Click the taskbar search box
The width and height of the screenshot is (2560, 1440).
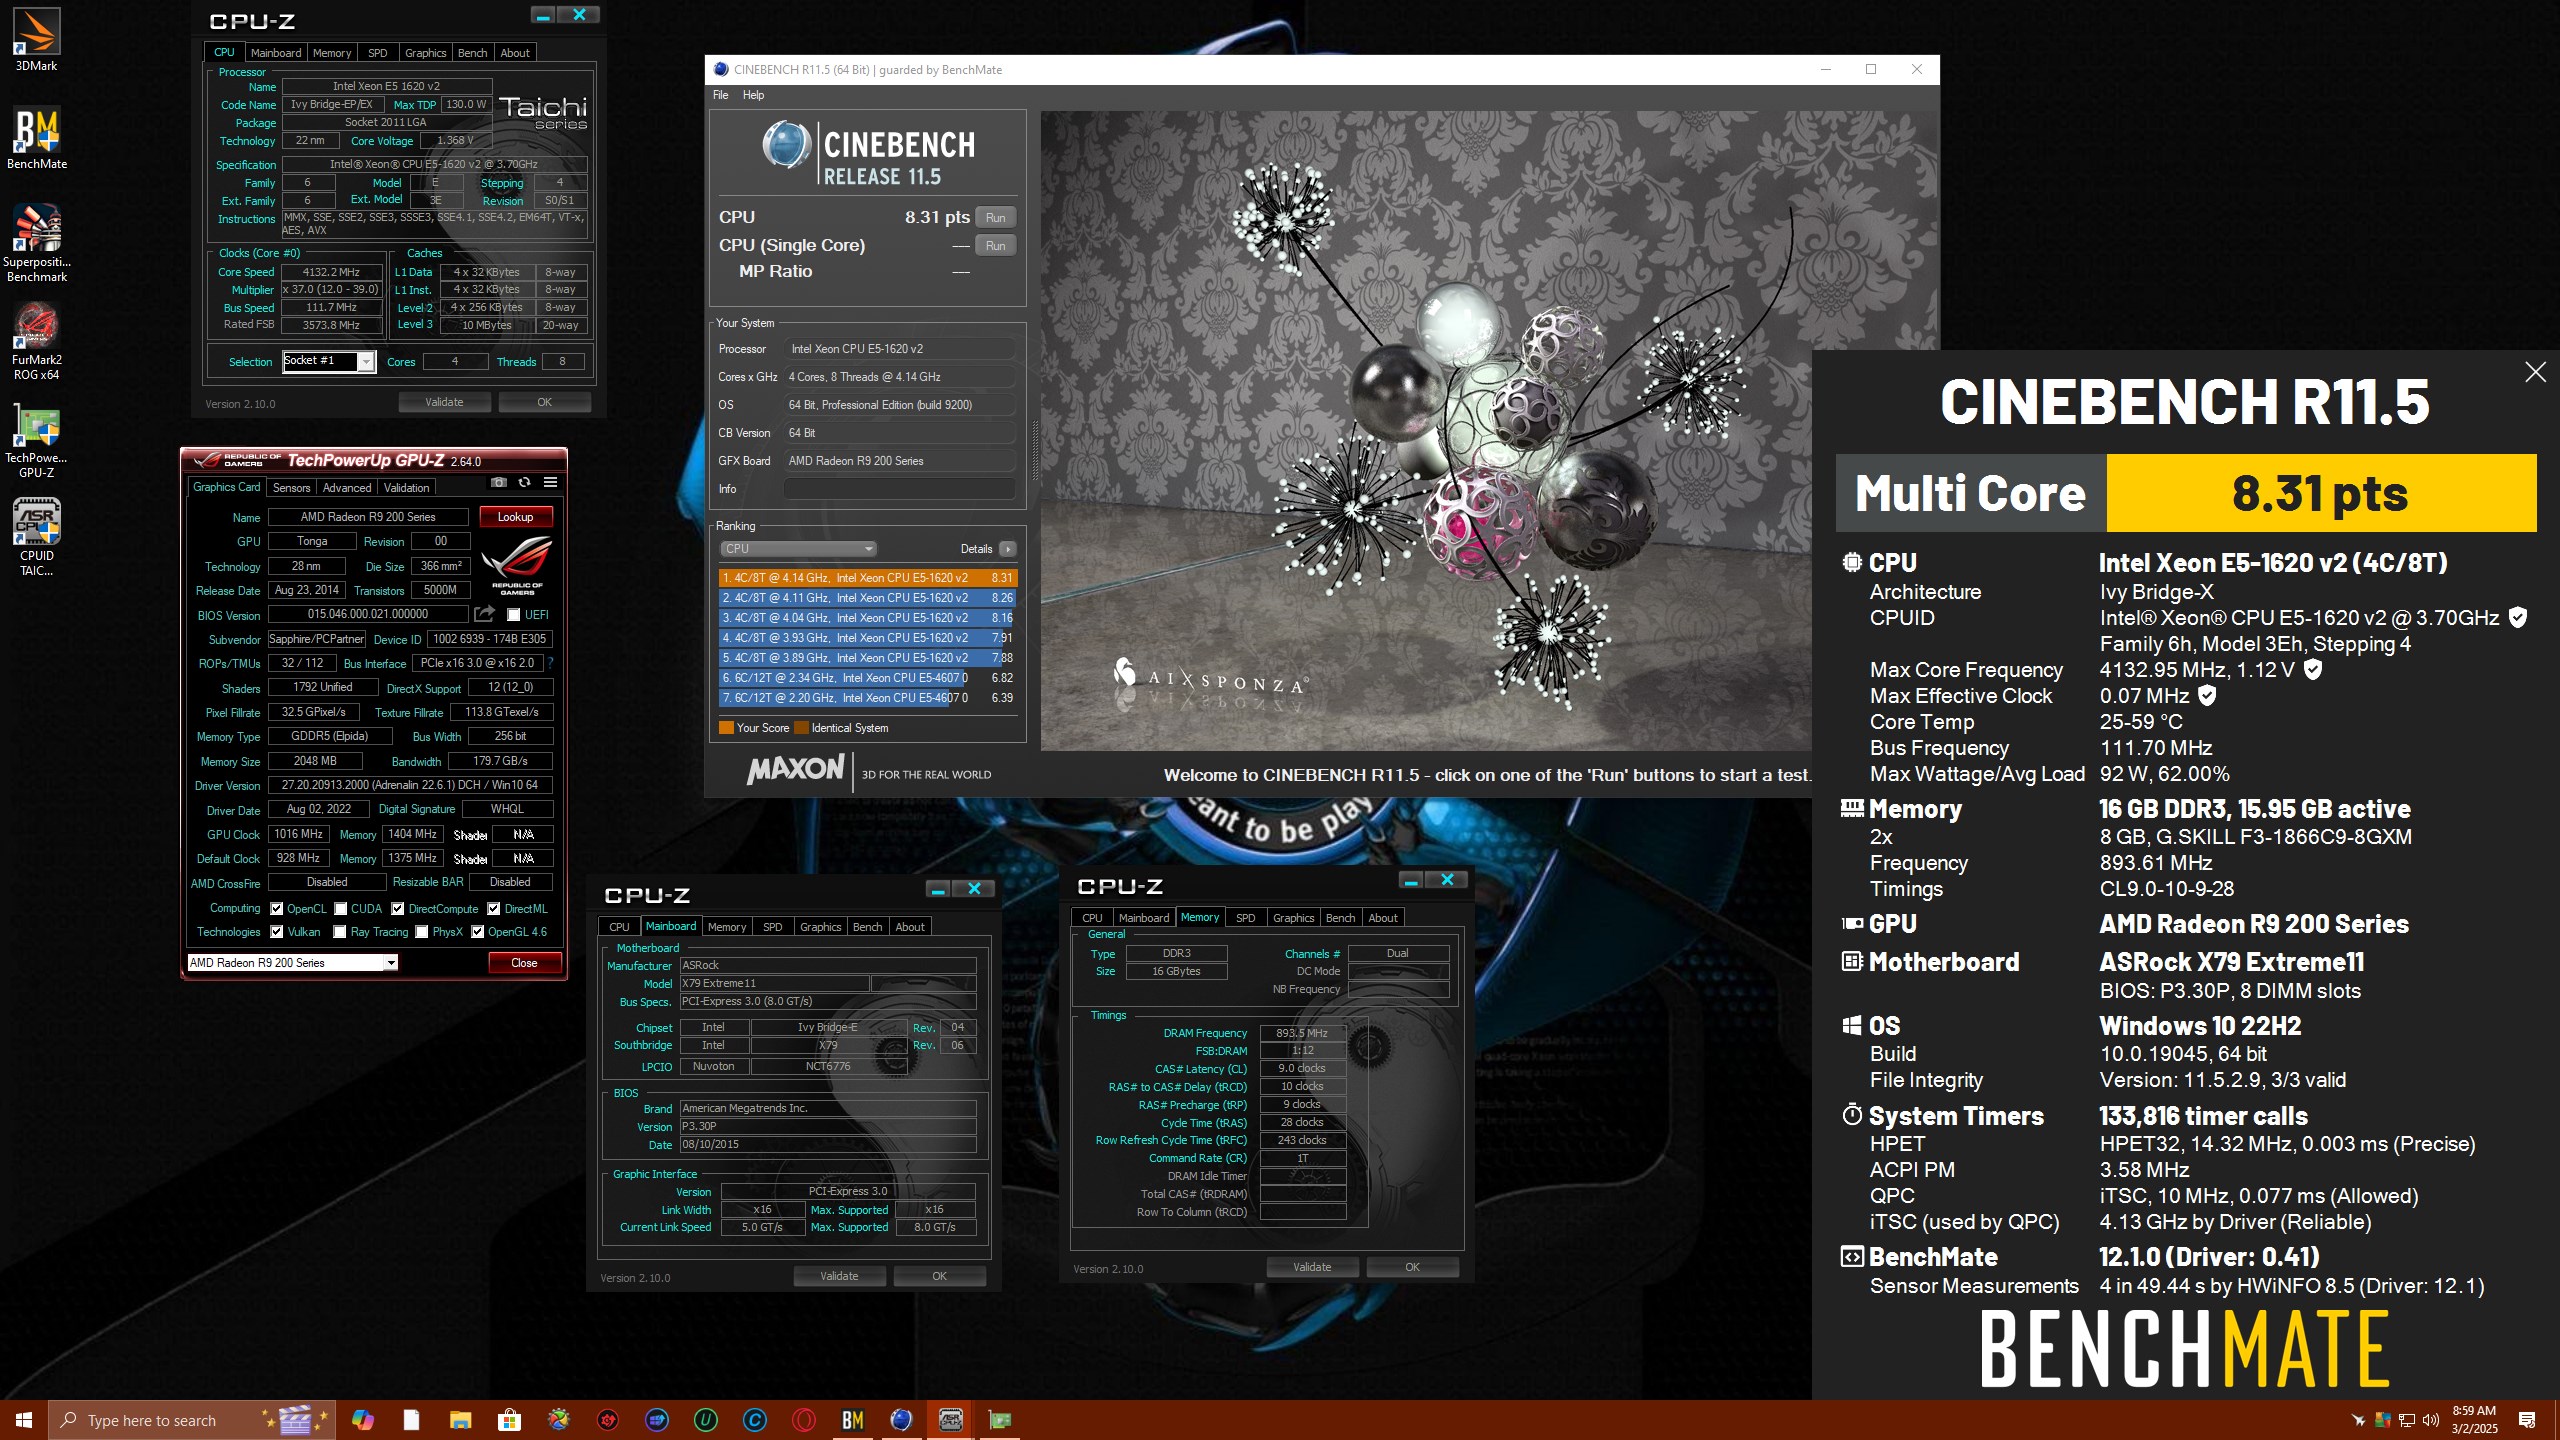(x=190, y=1420)
